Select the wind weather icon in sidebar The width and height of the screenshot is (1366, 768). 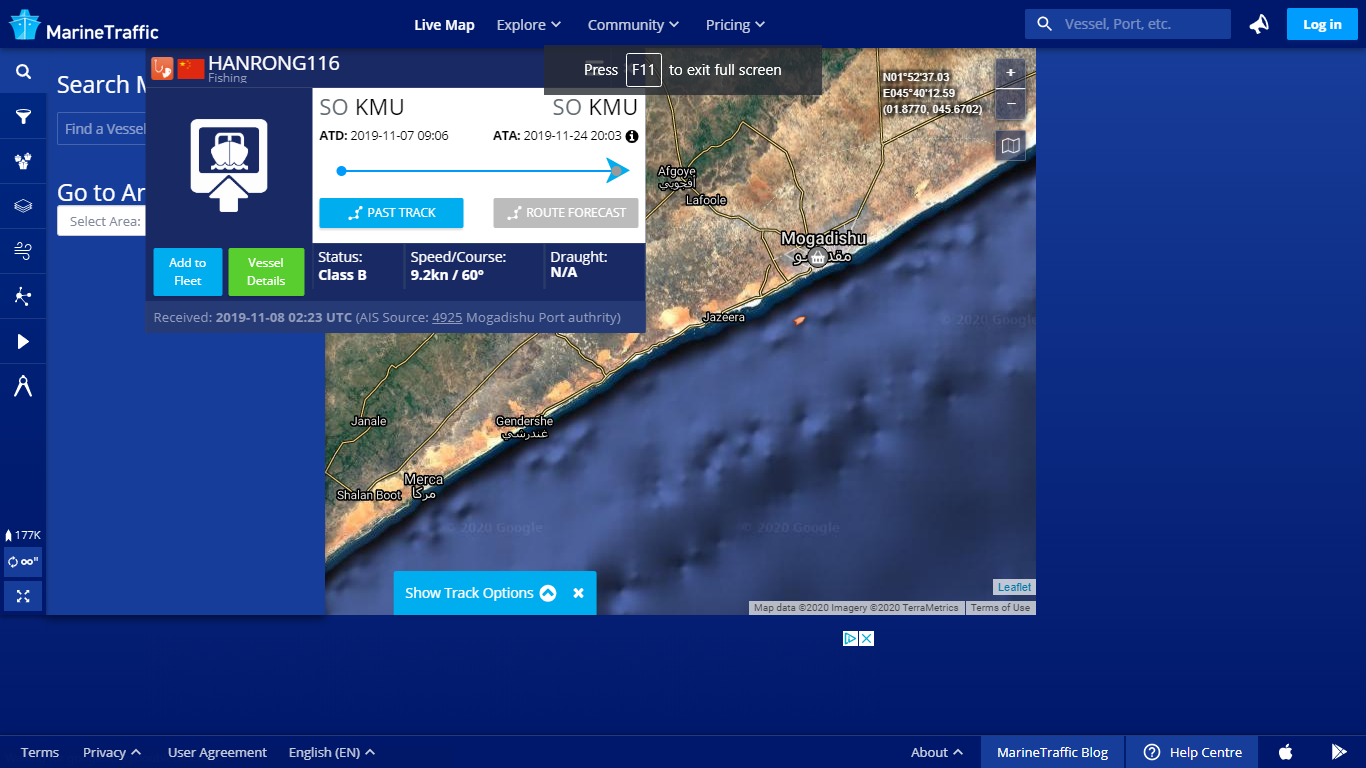23,251
